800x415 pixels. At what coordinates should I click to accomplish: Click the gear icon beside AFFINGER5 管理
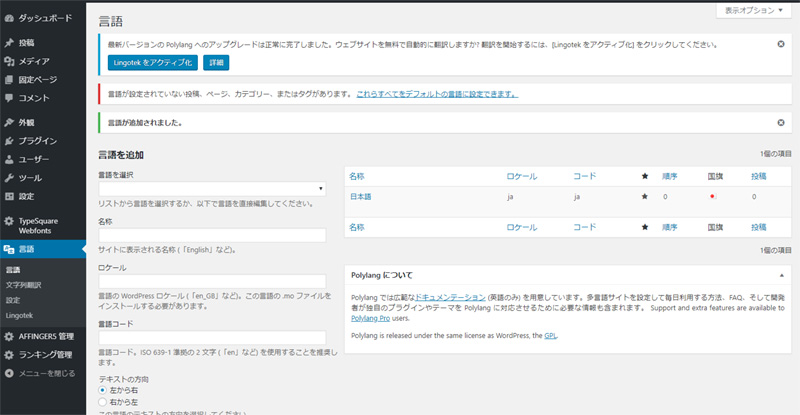9,336
